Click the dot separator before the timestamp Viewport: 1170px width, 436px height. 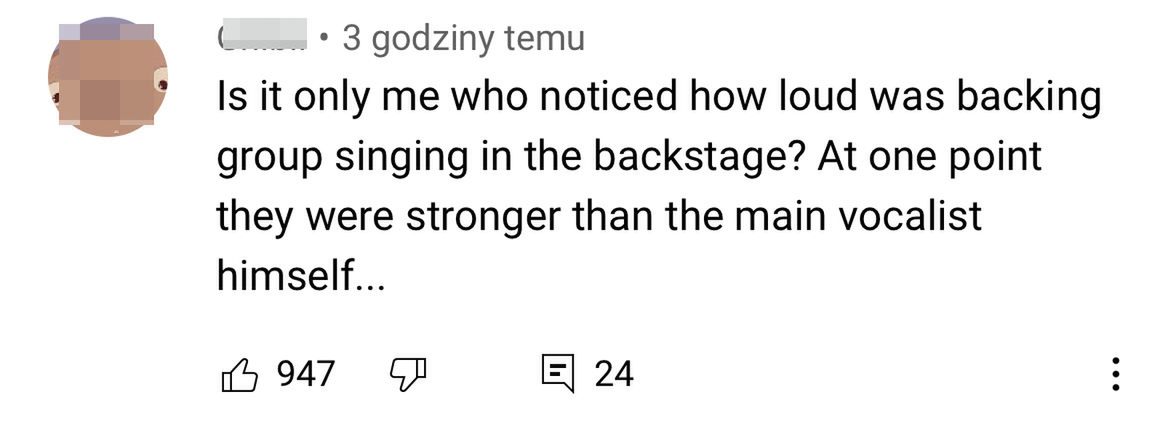coord(324,39)
